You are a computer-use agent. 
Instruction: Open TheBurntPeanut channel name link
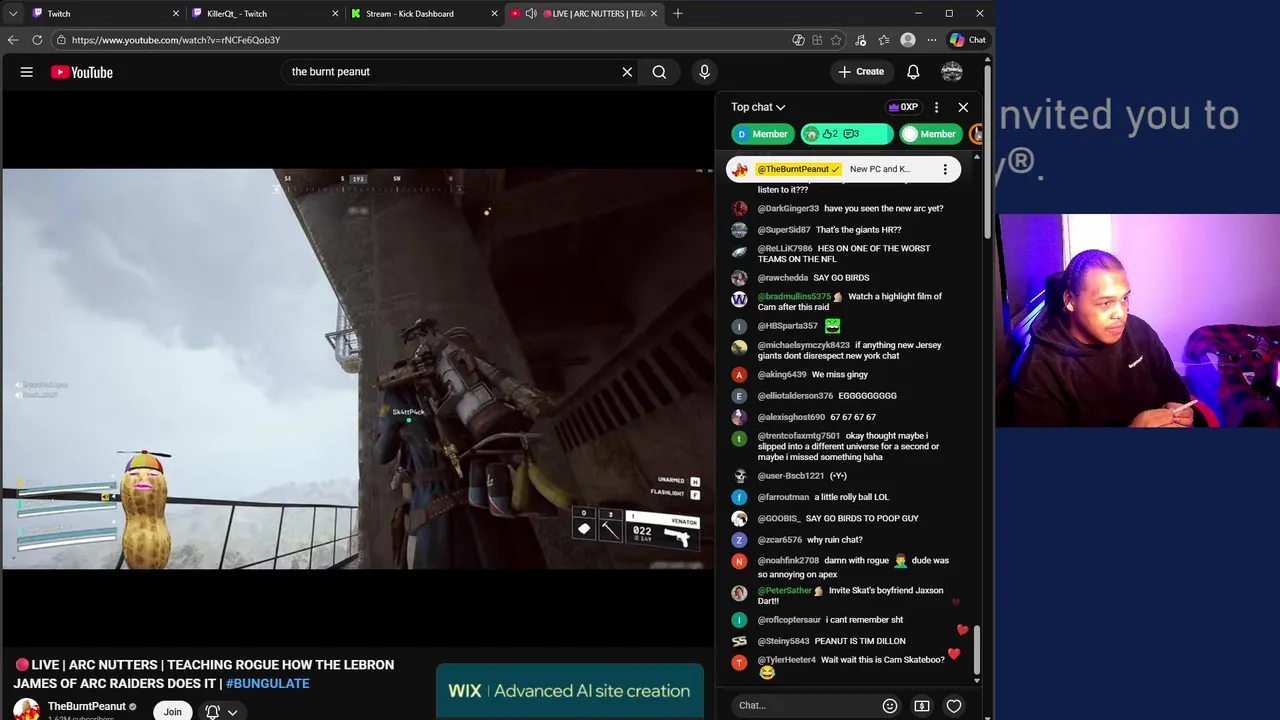pyautogui.click(x=87, y=706)
